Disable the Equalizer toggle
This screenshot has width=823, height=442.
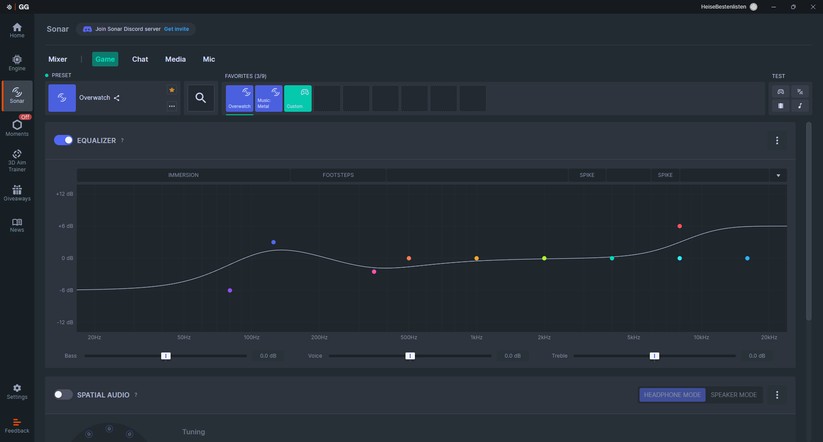64,140
